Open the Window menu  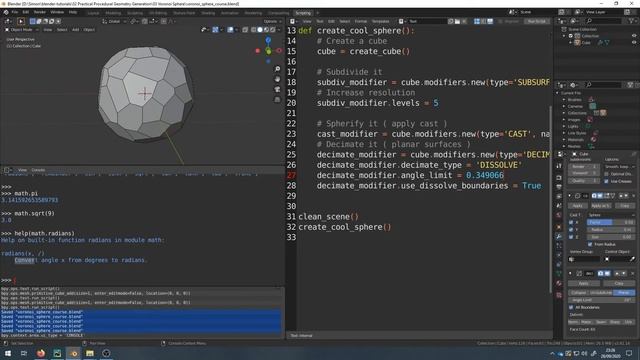pos(57,12)
